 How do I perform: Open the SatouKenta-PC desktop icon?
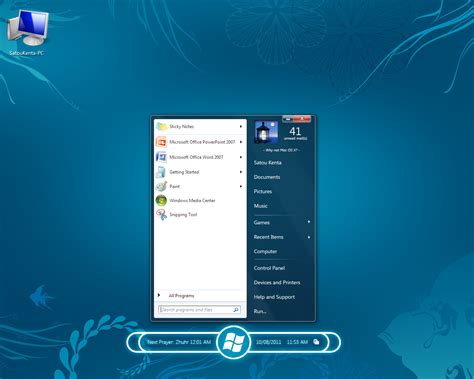[x=27, y=33]
